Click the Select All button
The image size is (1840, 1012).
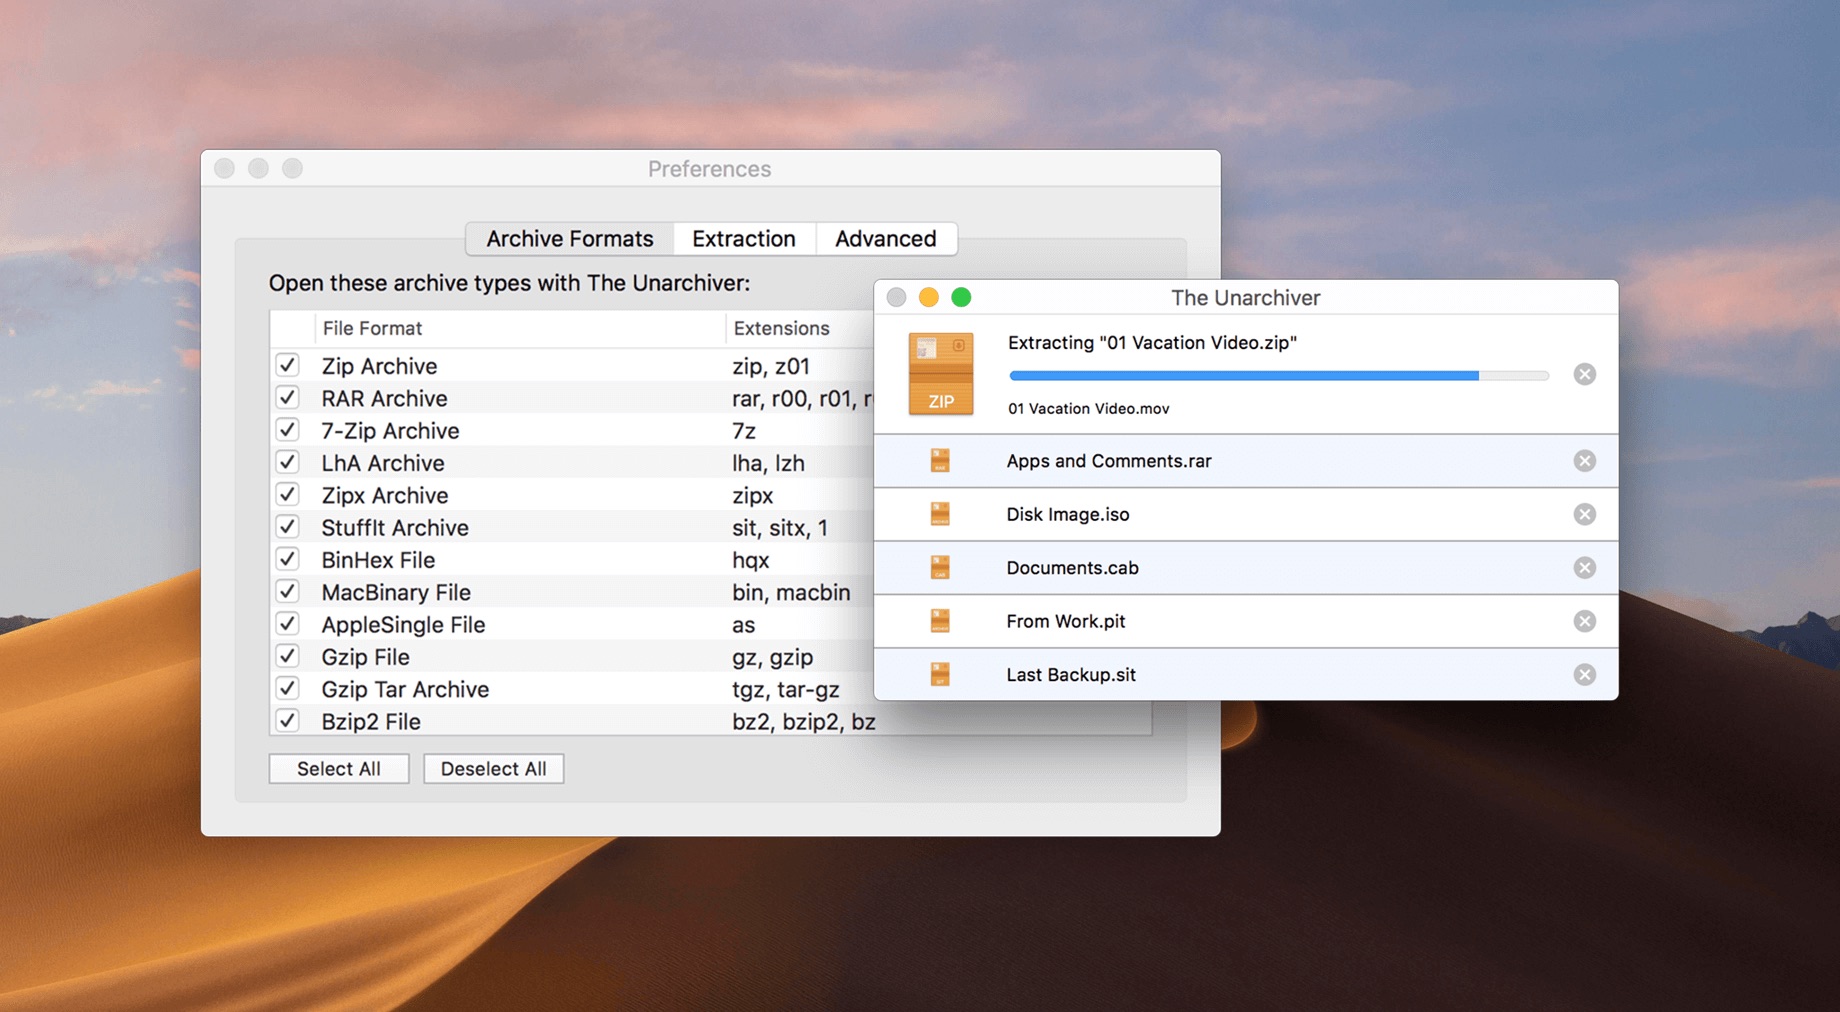tap(338, 768)
